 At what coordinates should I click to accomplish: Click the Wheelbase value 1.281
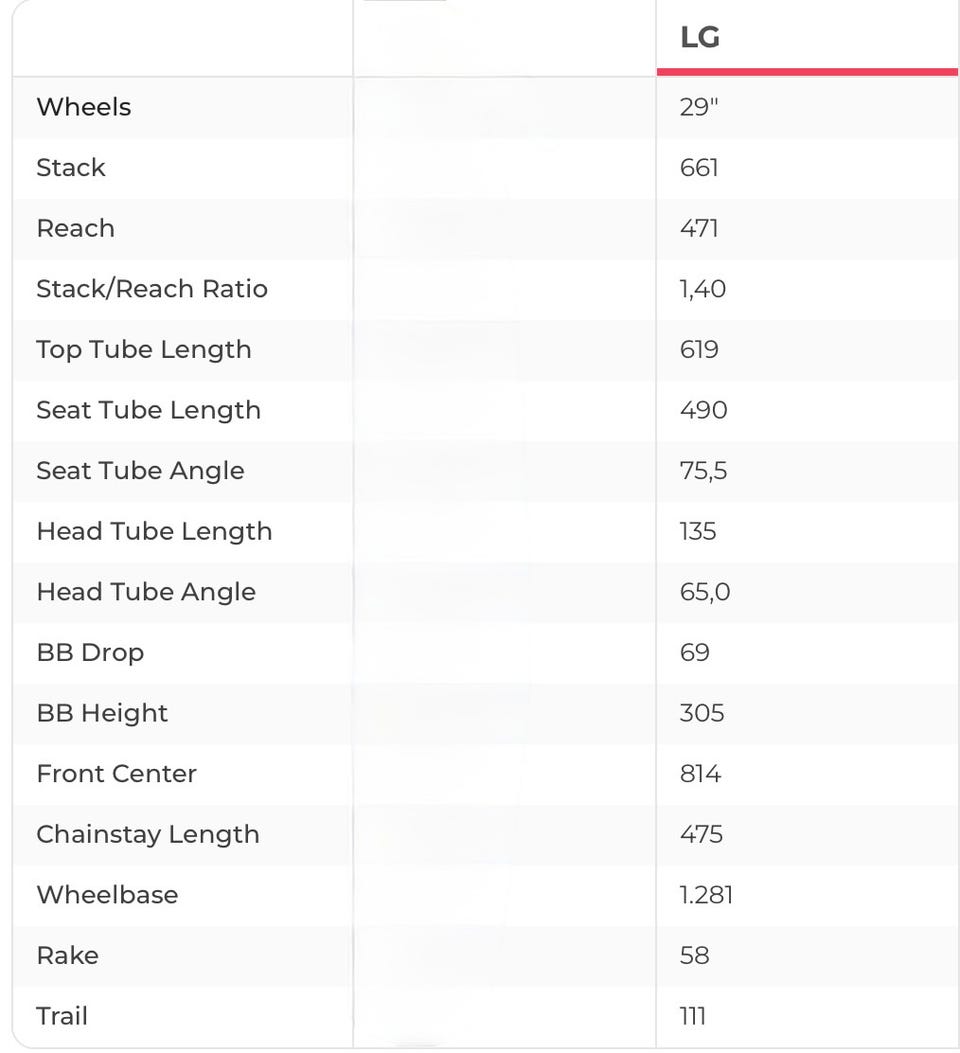pos(706,895)
